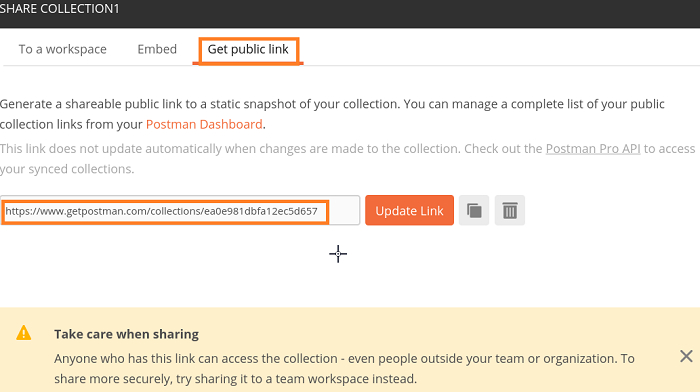Switch to the 'To a workspace' tab
The width and height of the screenshot is (700, 392).
(x=62, y=49)
